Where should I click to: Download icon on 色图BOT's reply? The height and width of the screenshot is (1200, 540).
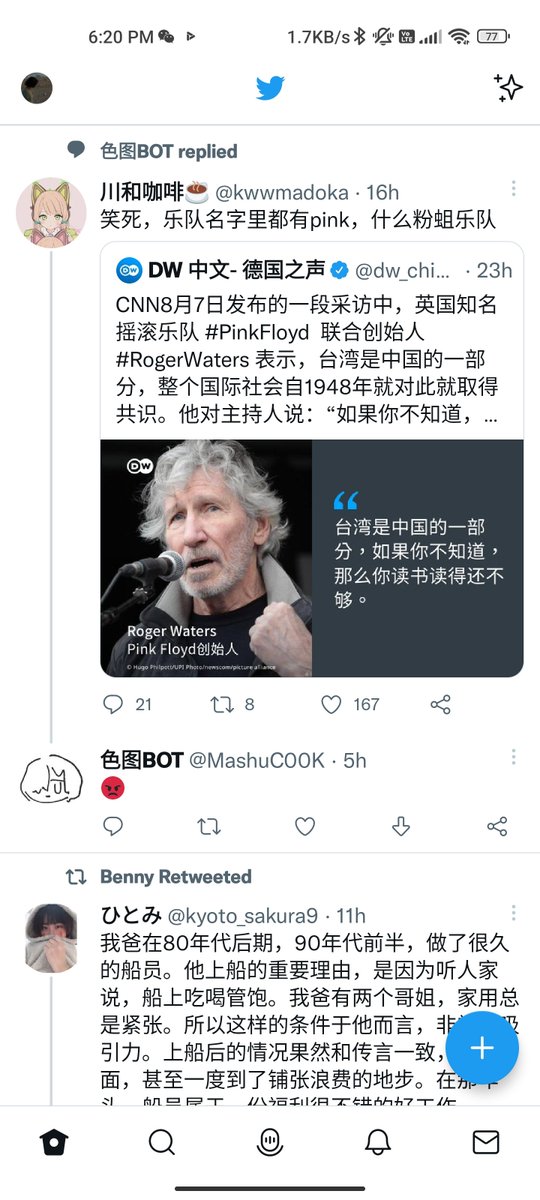pyautogui.click(x=401, y=826)
